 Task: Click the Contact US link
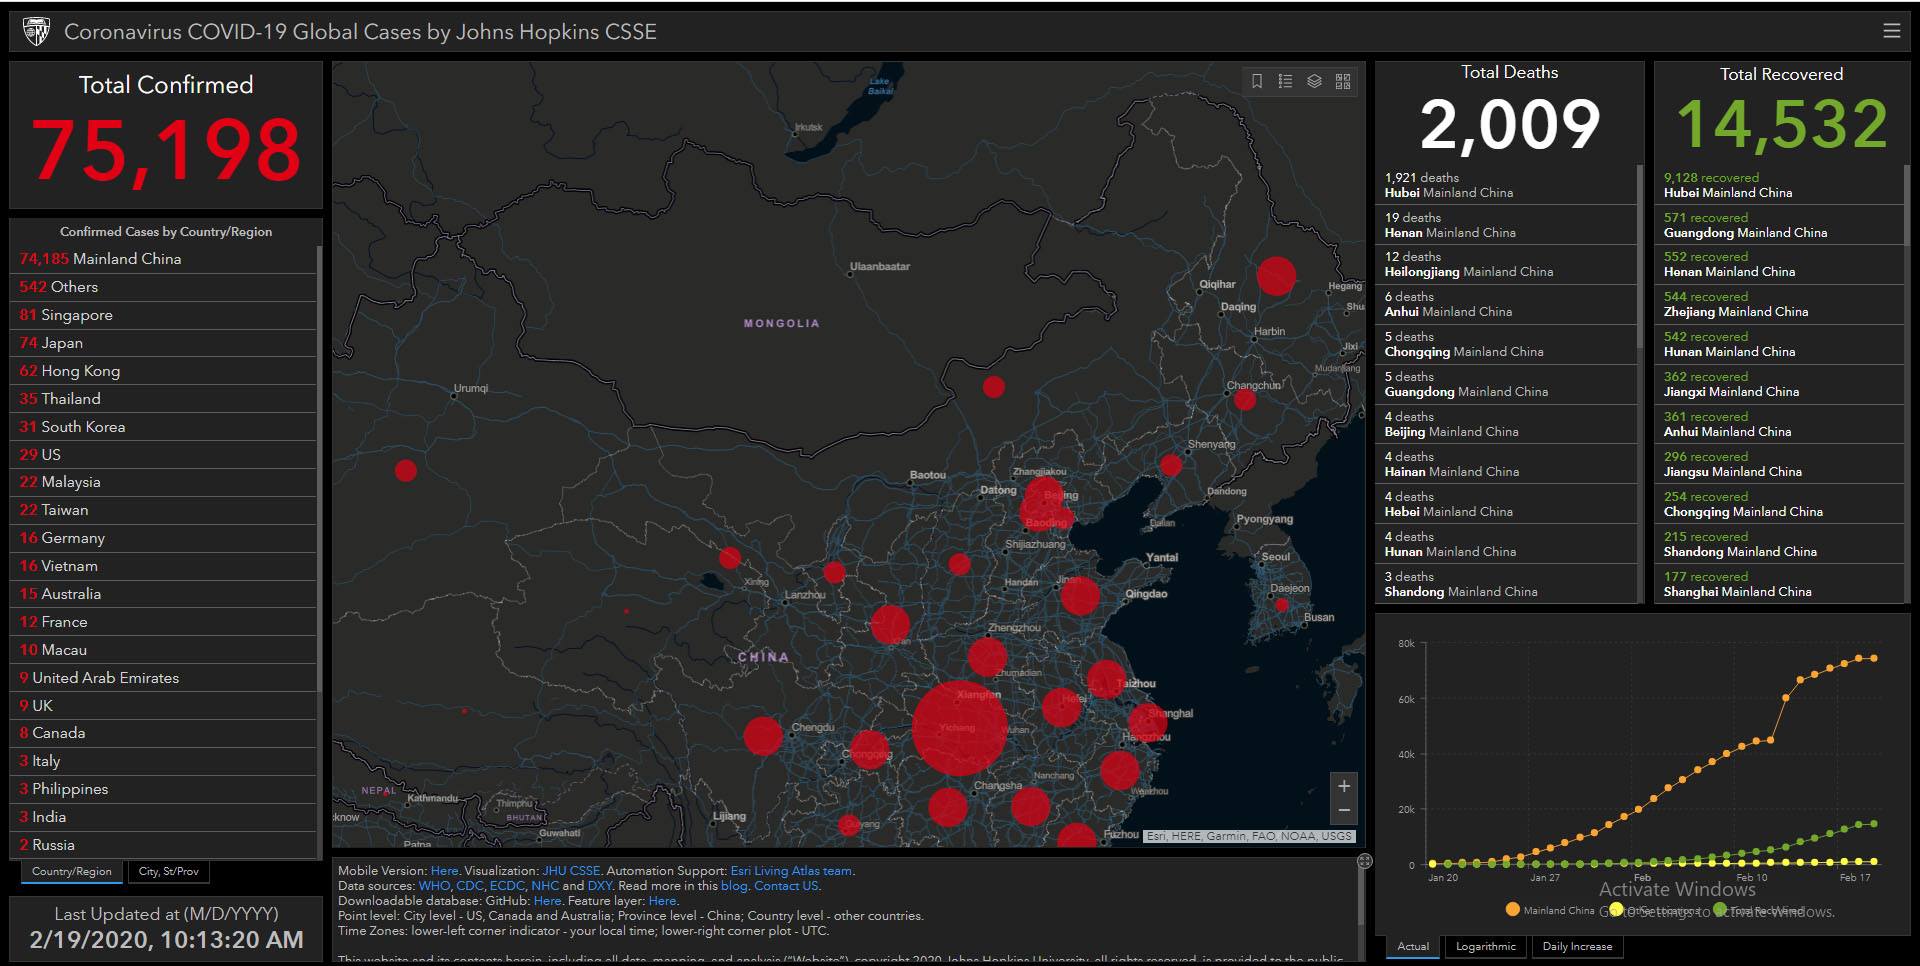click(786, 886)
